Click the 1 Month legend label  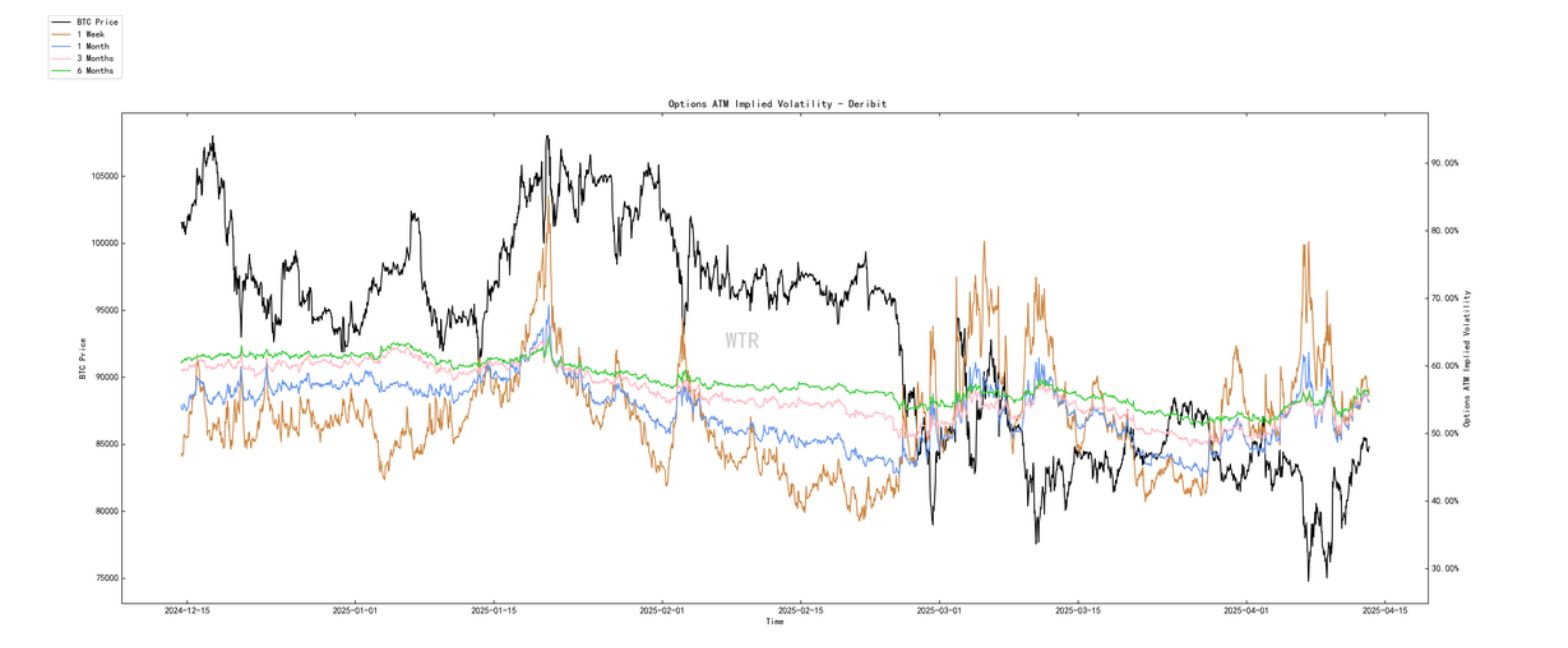tap(93, 46)
